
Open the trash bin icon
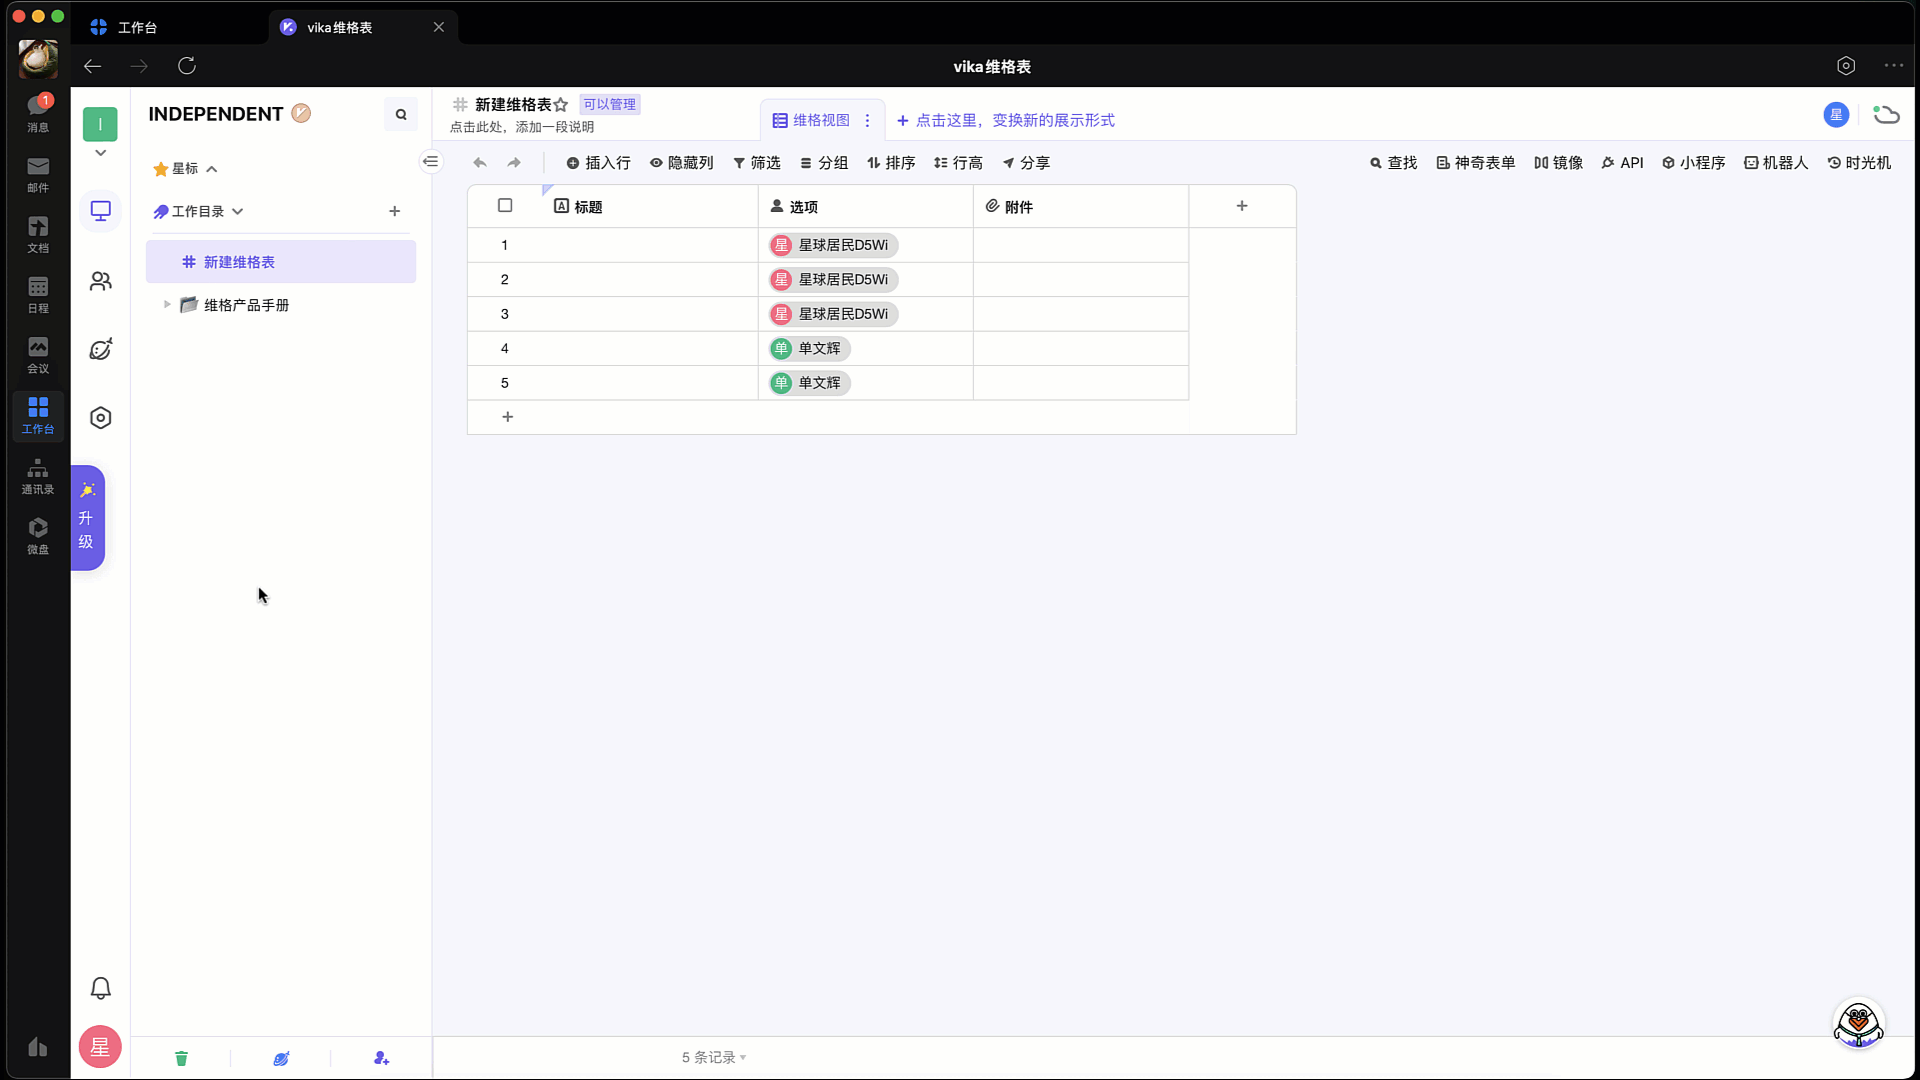pos(181,1058)
